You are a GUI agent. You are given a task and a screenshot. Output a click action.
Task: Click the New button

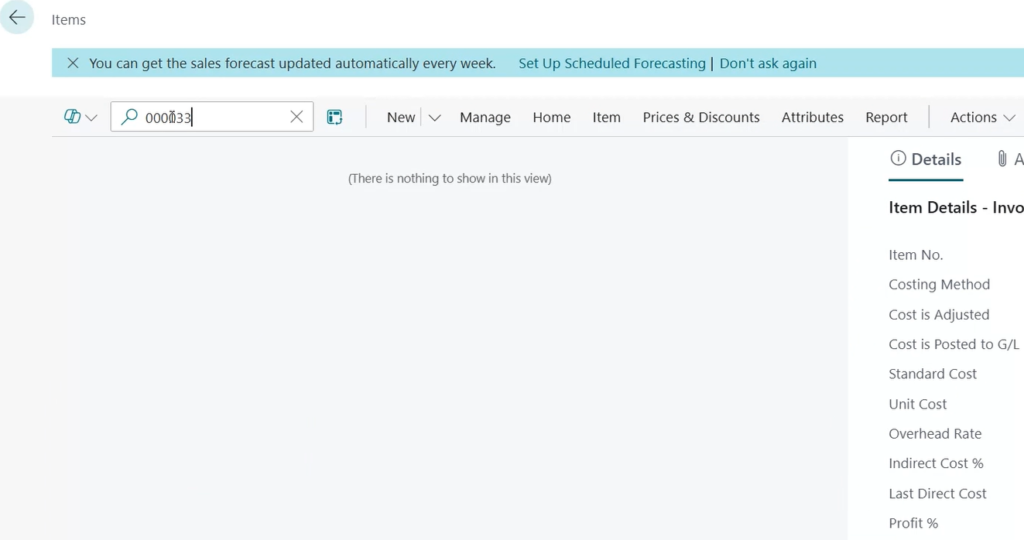[x=400, y=117]
